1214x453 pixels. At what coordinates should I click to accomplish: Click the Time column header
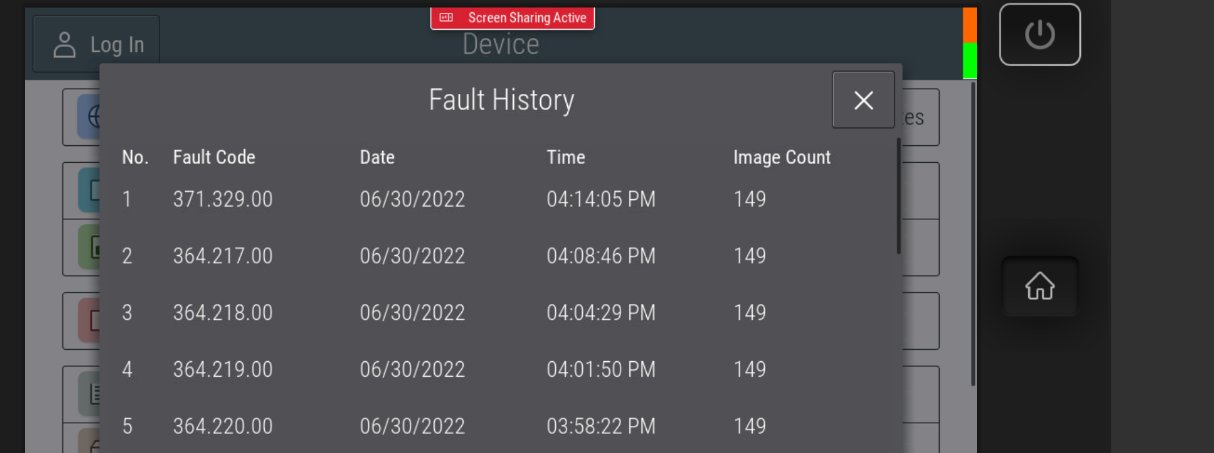(565, 157)
